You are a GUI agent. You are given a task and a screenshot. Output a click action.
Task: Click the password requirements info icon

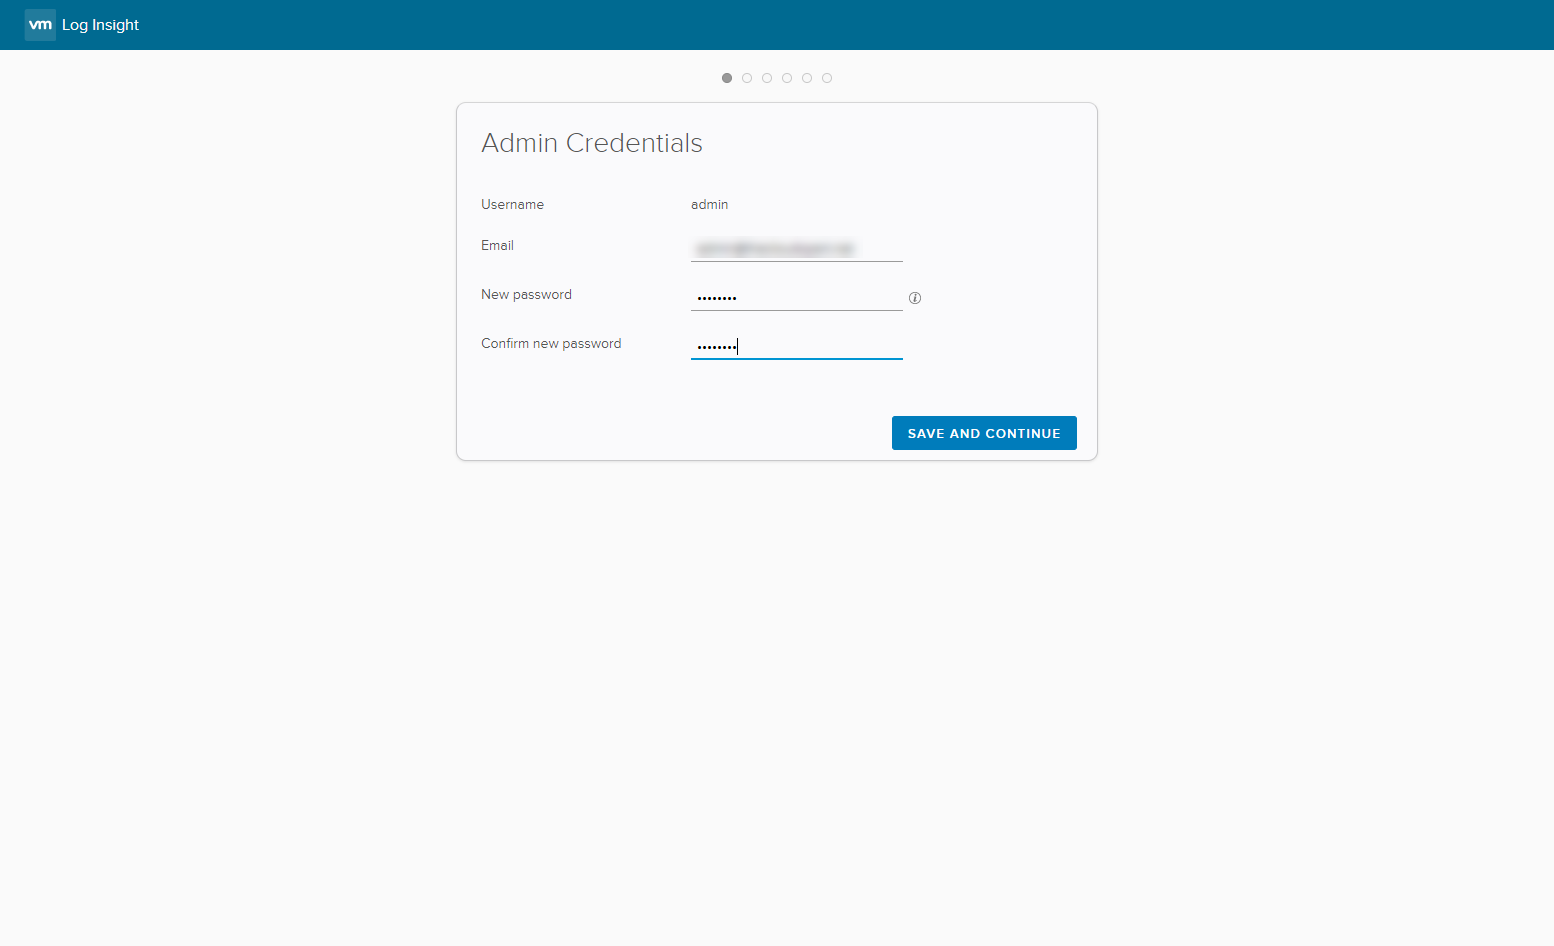pyautogui.click(x=914, y=298)
